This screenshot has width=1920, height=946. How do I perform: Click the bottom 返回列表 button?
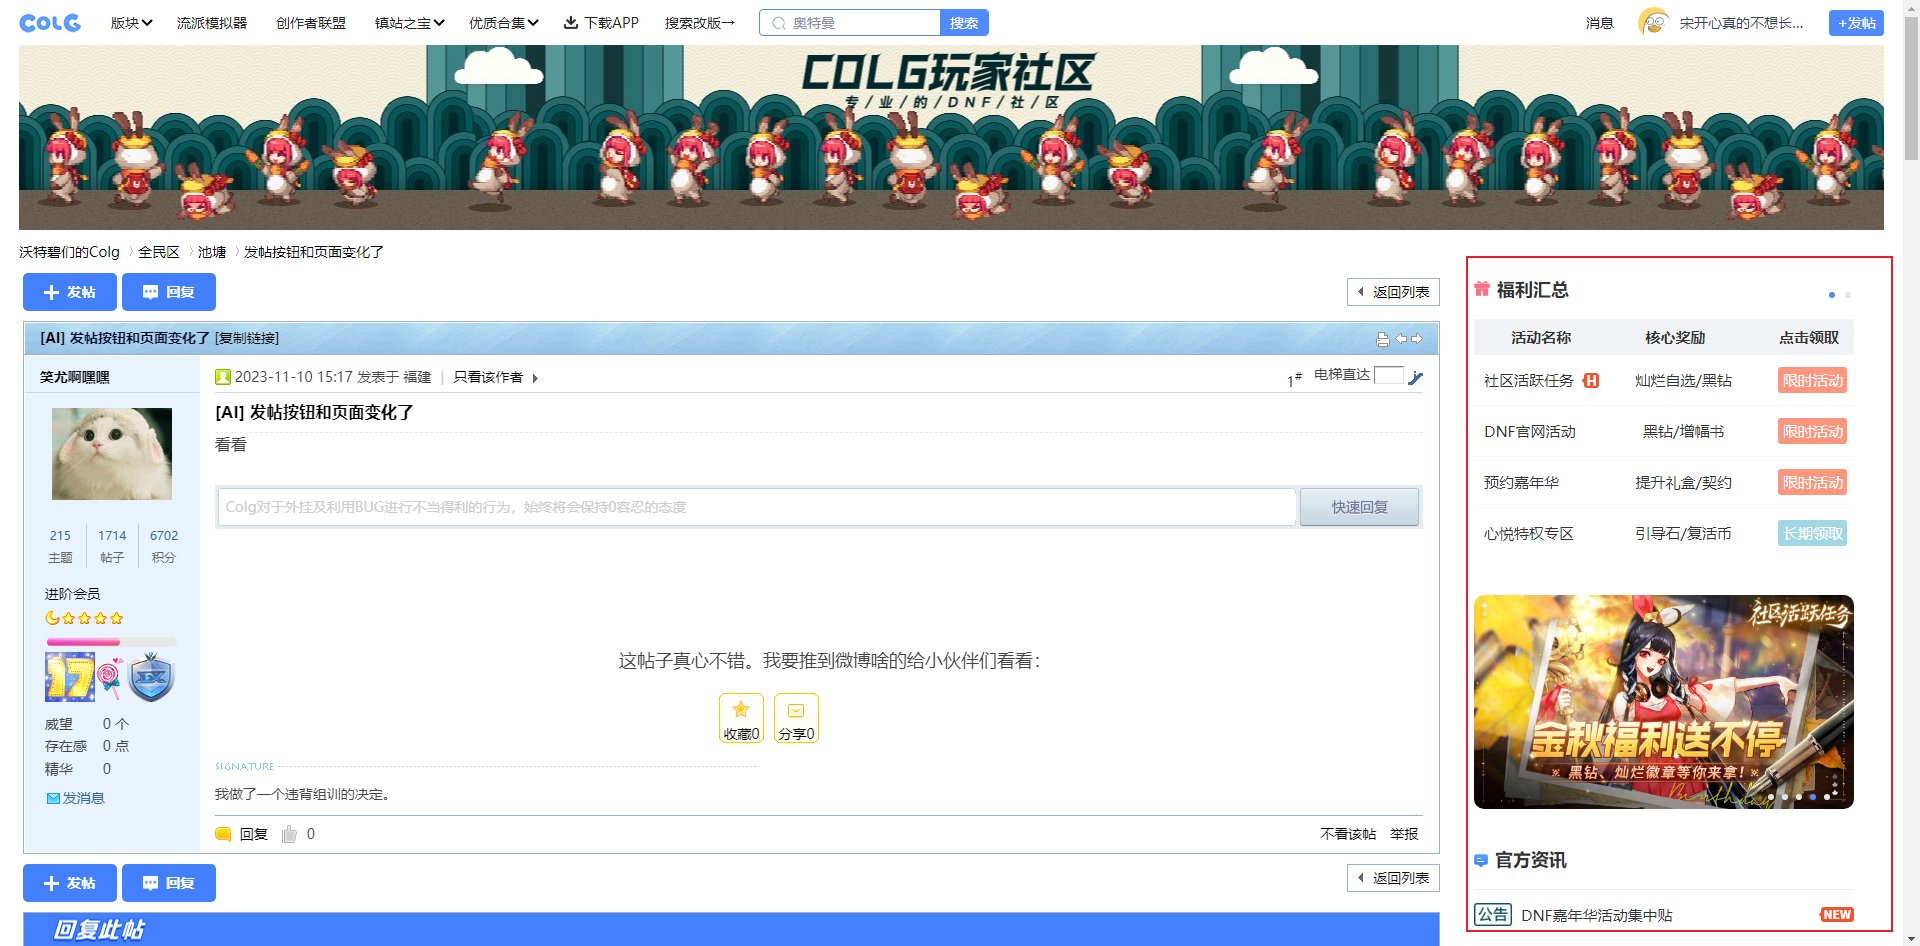pos(1393,878)
